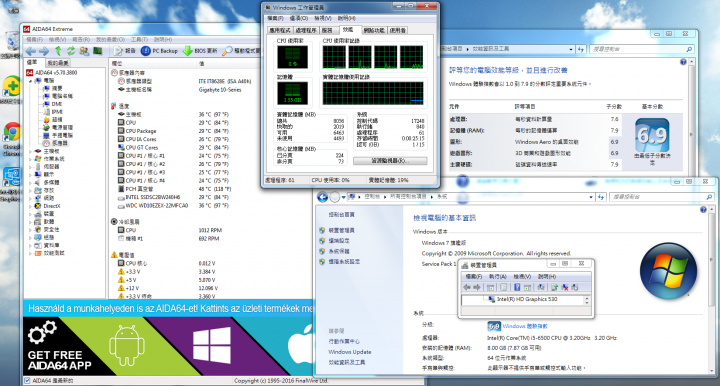
Task: Click the Device Manager blue help toolbar icon
Action: (x=517, y=287)
